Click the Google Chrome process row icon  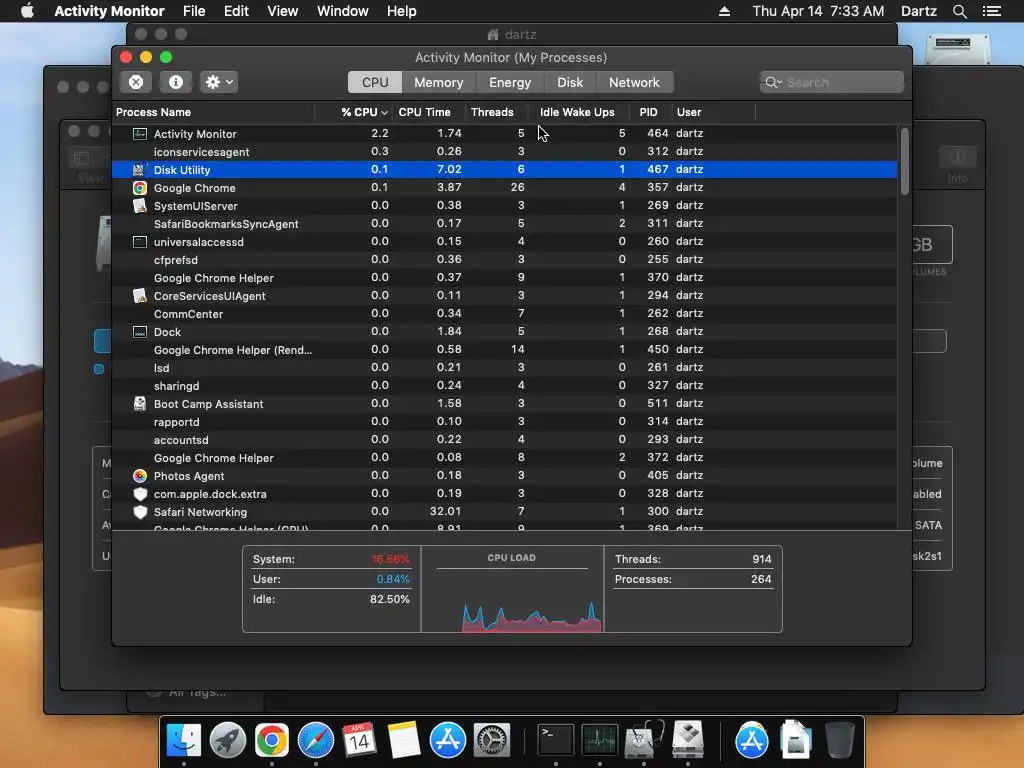(140, 188)
